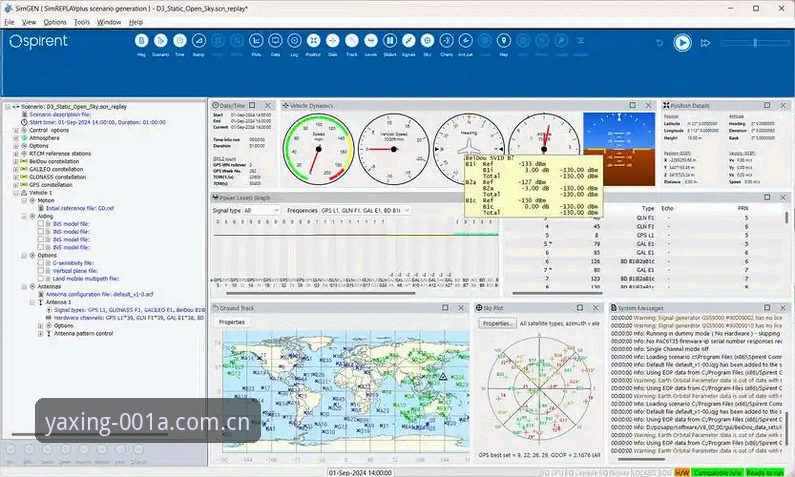Start the scenario with the Play button

coord(682,43)
